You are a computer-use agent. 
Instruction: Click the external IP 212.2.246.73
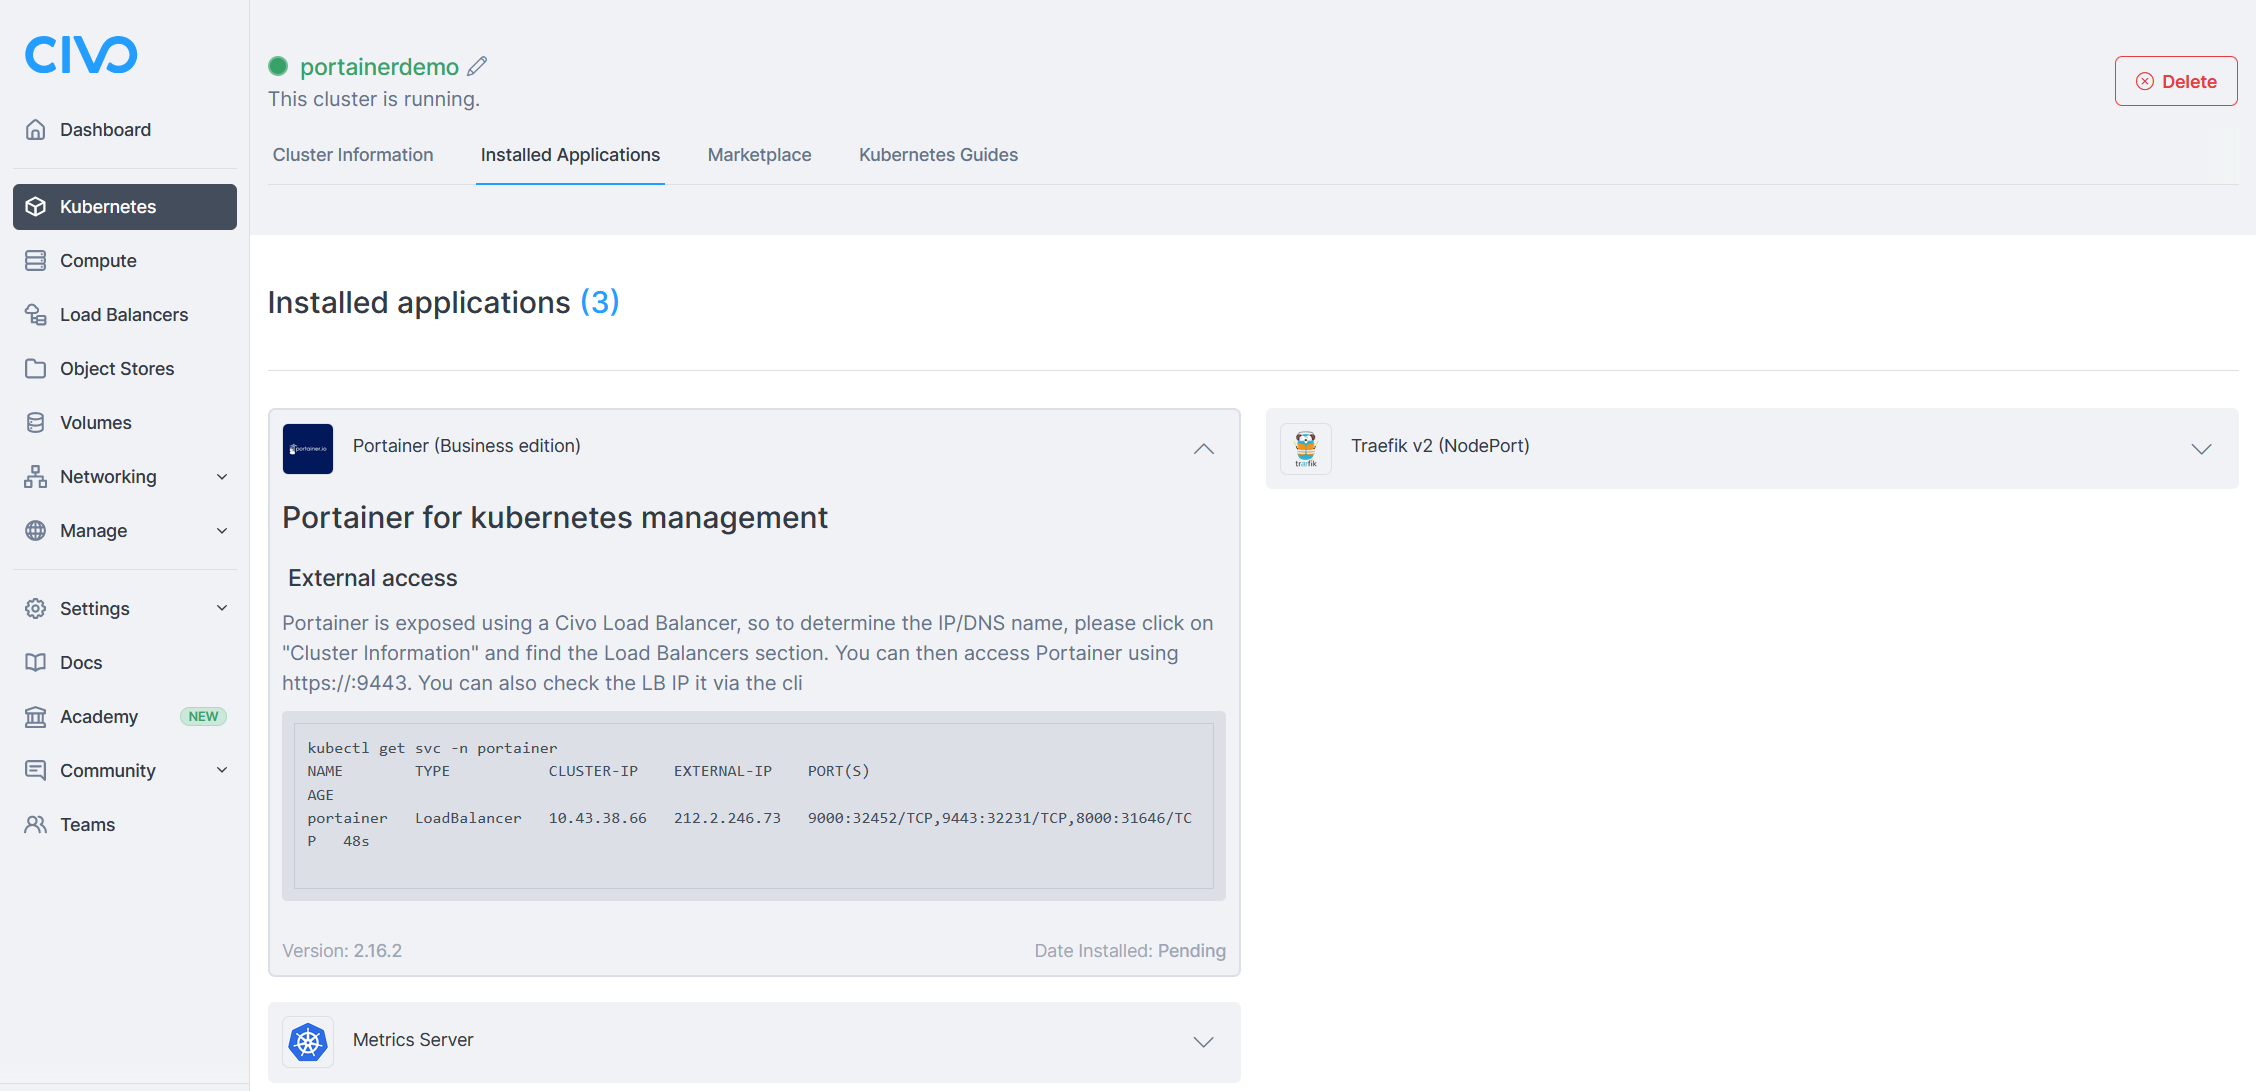tap(727, 818)
